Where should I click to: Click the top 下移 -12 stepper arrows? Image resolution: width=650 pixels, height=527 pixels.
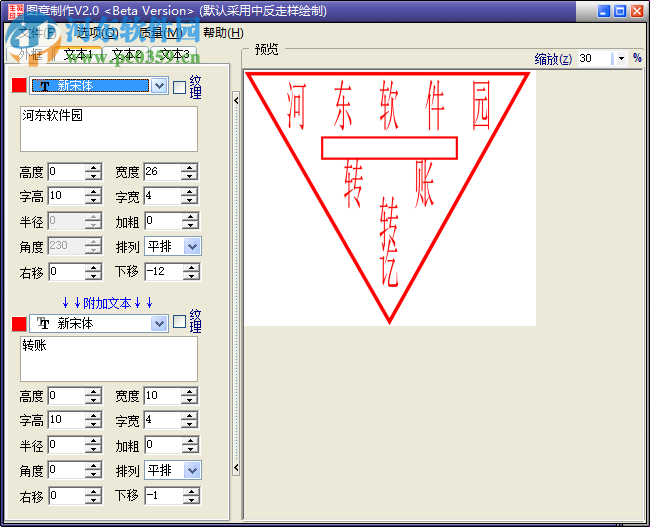pos(192,272)
